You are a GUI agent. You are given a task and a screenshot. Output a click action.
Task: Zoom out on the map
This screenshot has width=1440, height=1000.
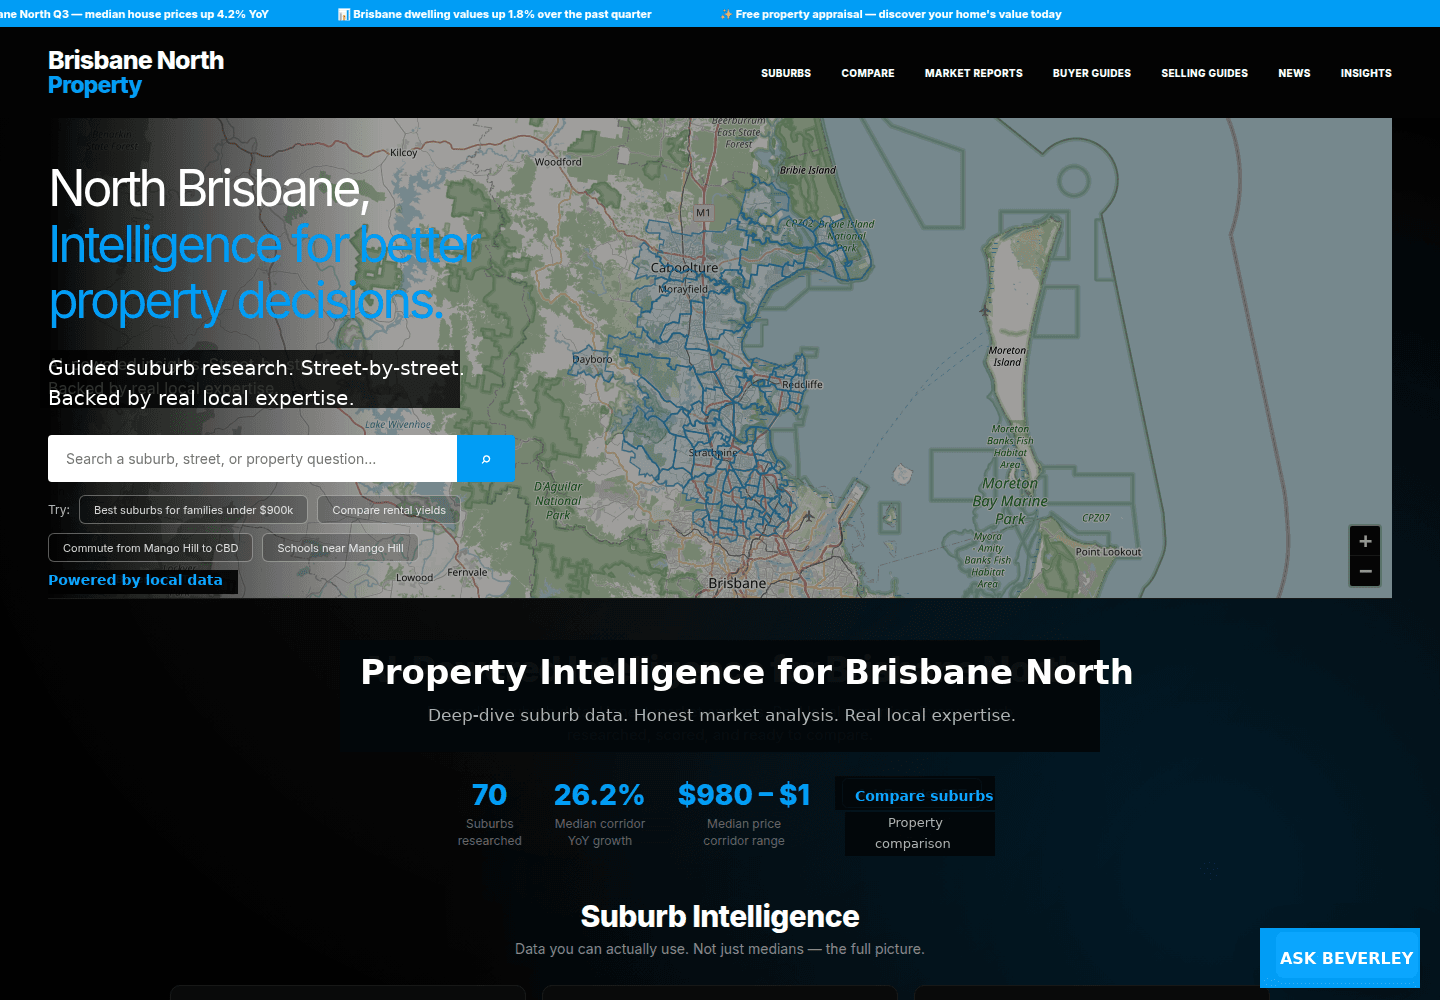click(x=1365, y=571)
